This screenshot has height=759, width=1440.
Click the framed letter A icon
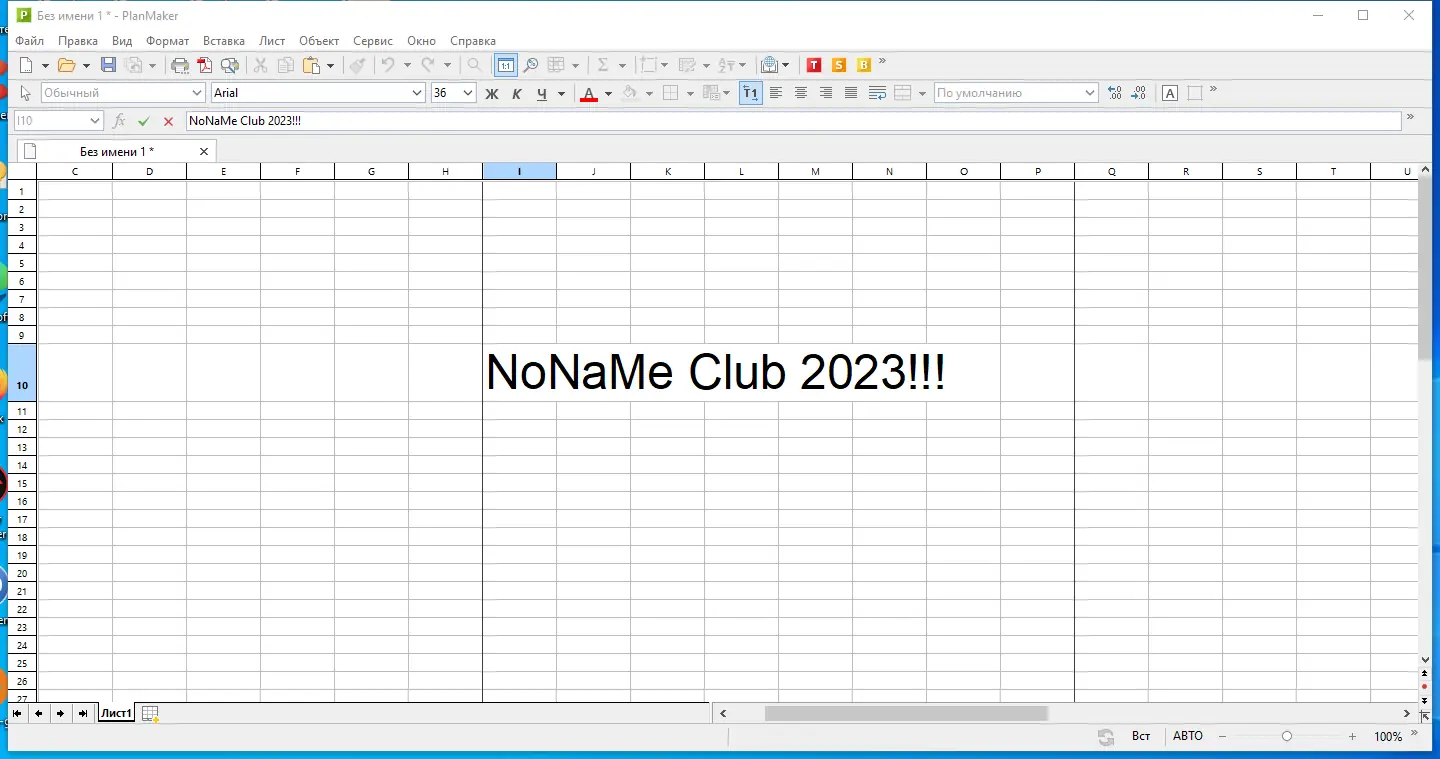(1169, 93)
